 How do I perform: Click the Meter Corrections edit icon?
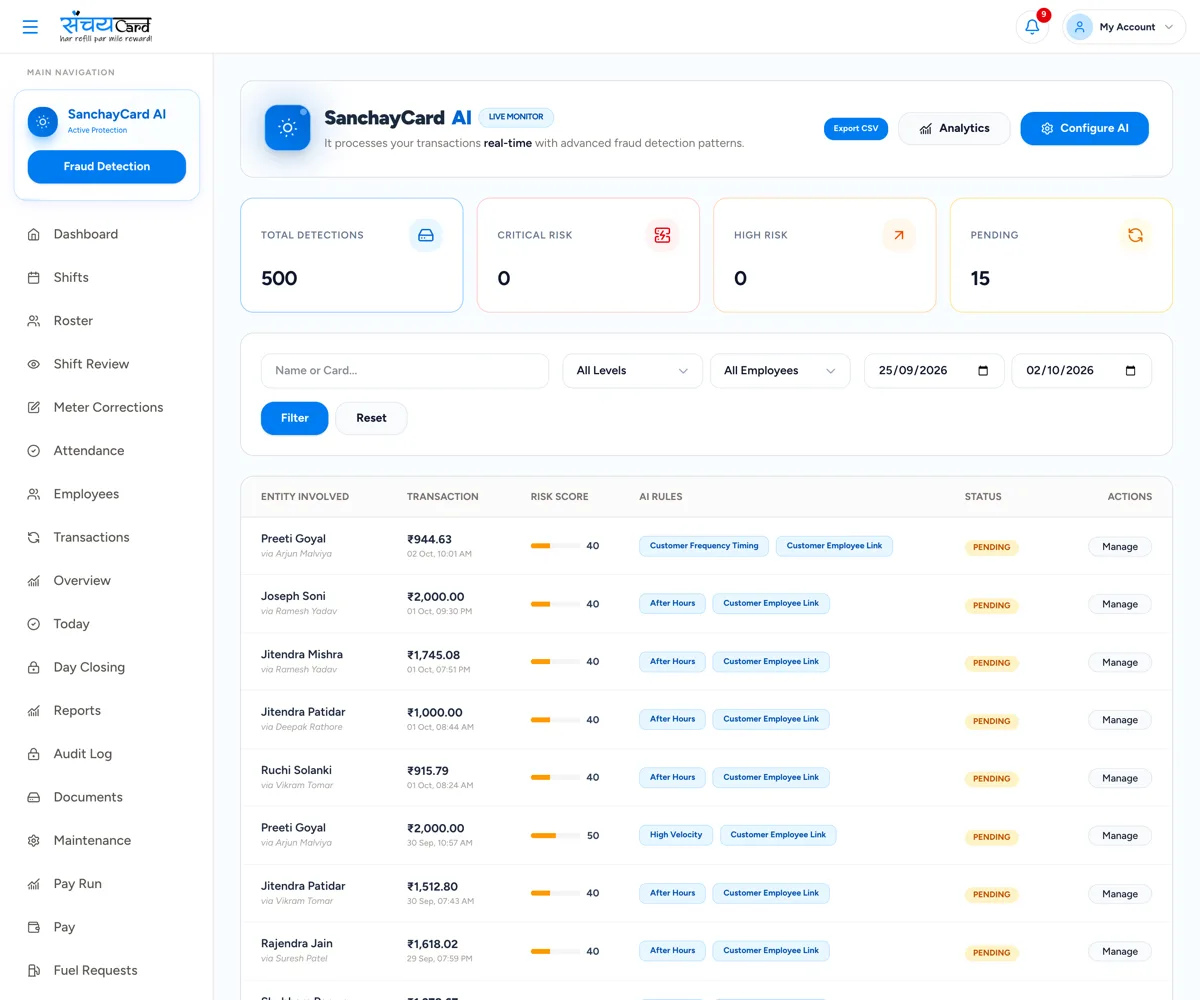[33, 408]
